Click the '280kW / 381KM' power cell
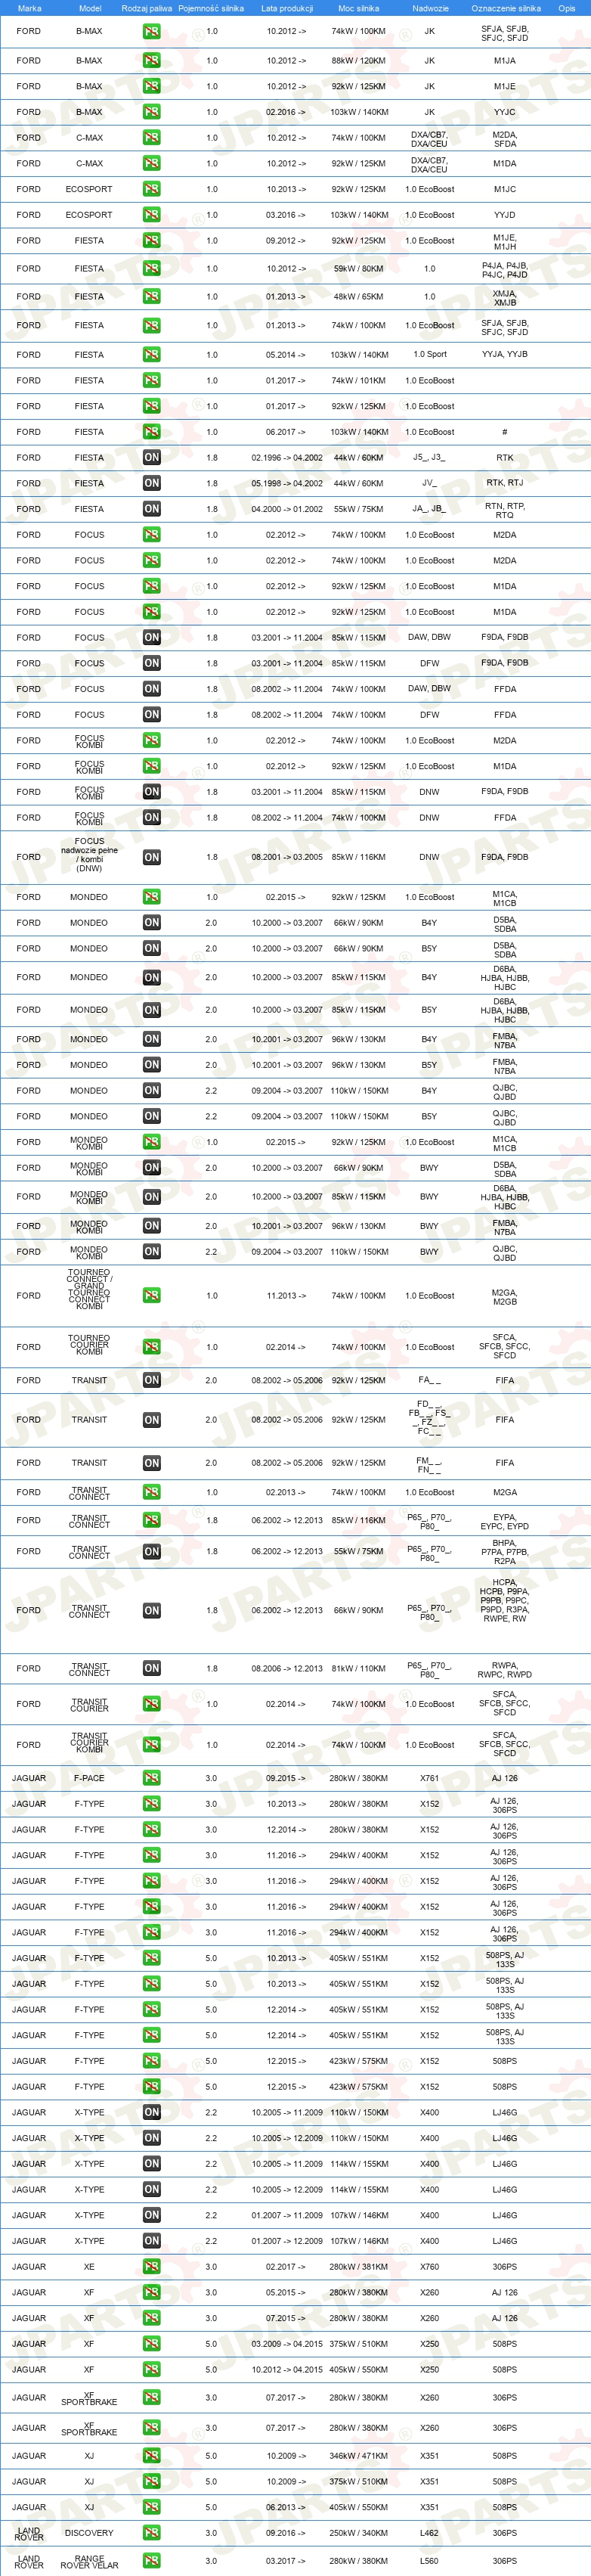The height and width of the screenshot is (2576, 591). click(358, 2267)
